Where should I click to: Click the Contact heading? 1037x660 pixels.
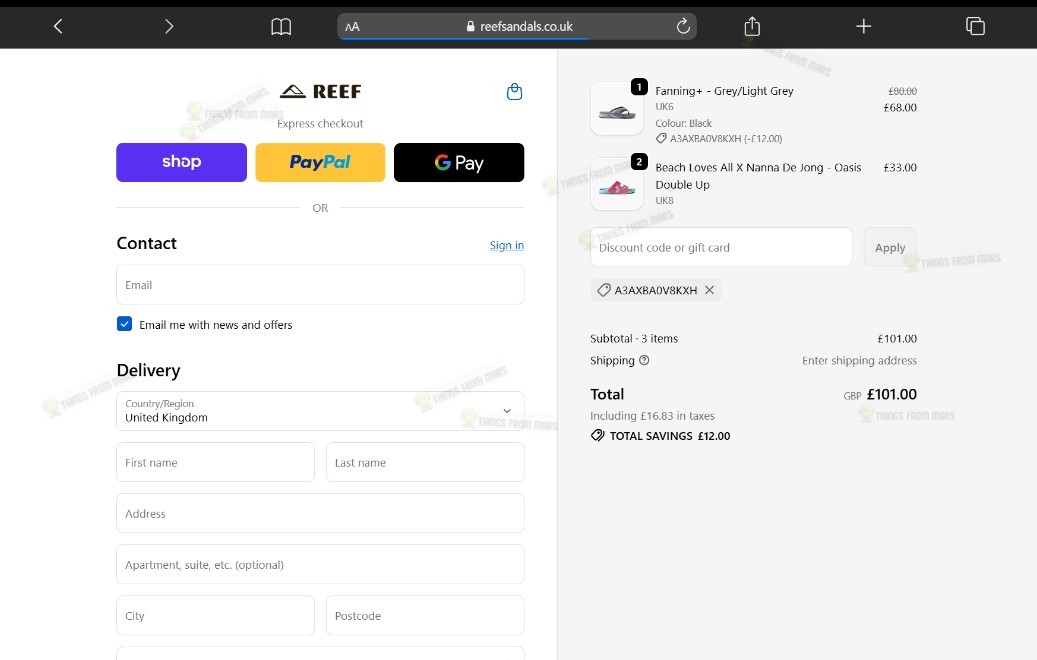click(146, 243)
